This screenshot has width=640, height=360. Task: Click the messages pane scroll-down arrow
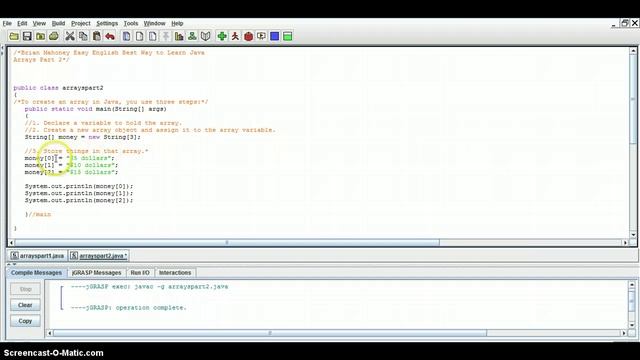(x=632, y=325)
